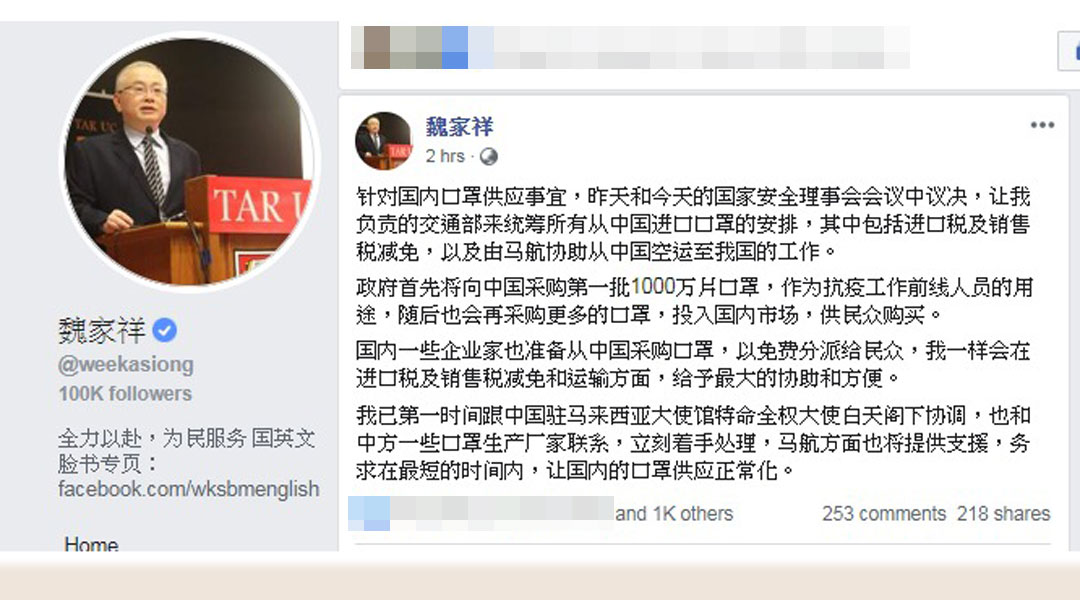The height and width of the screenshot is (600, 1080).
Task: Follow the facebook.com/wksbmenglish link
Action: point(189,489)
